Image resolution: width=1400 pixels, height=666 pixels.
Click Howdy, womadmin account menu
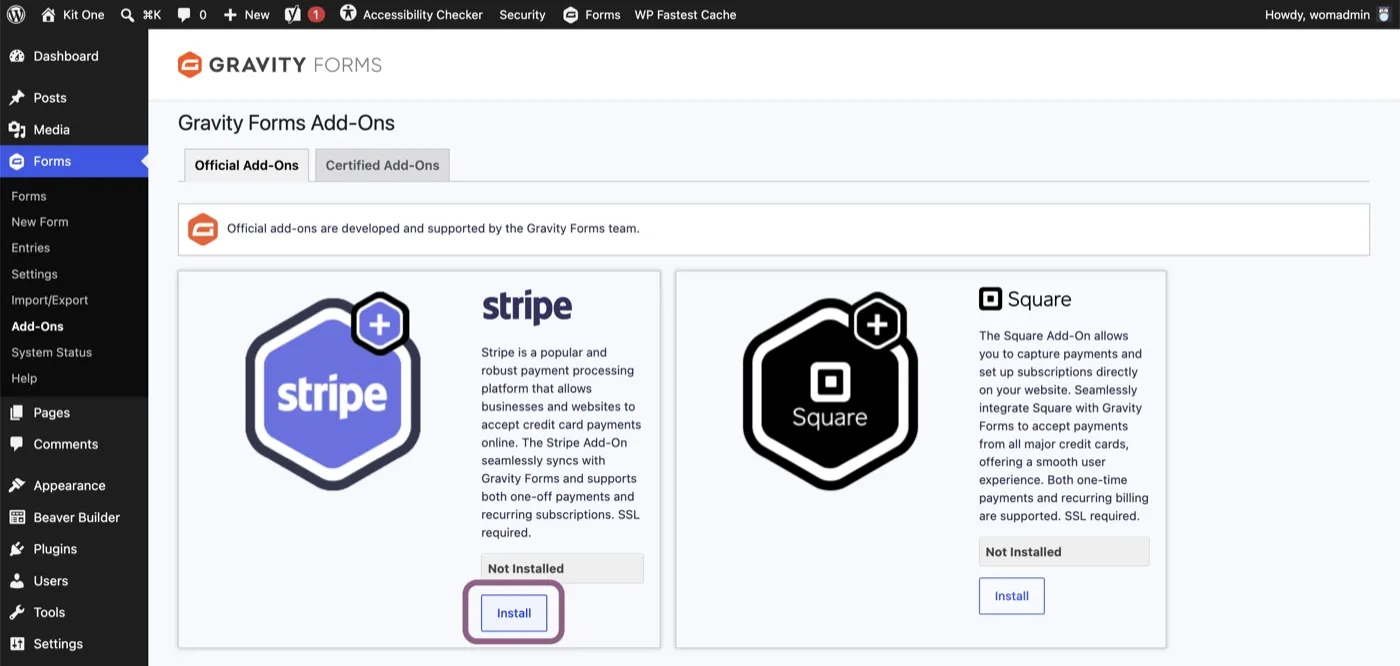tap(1318, 14)
